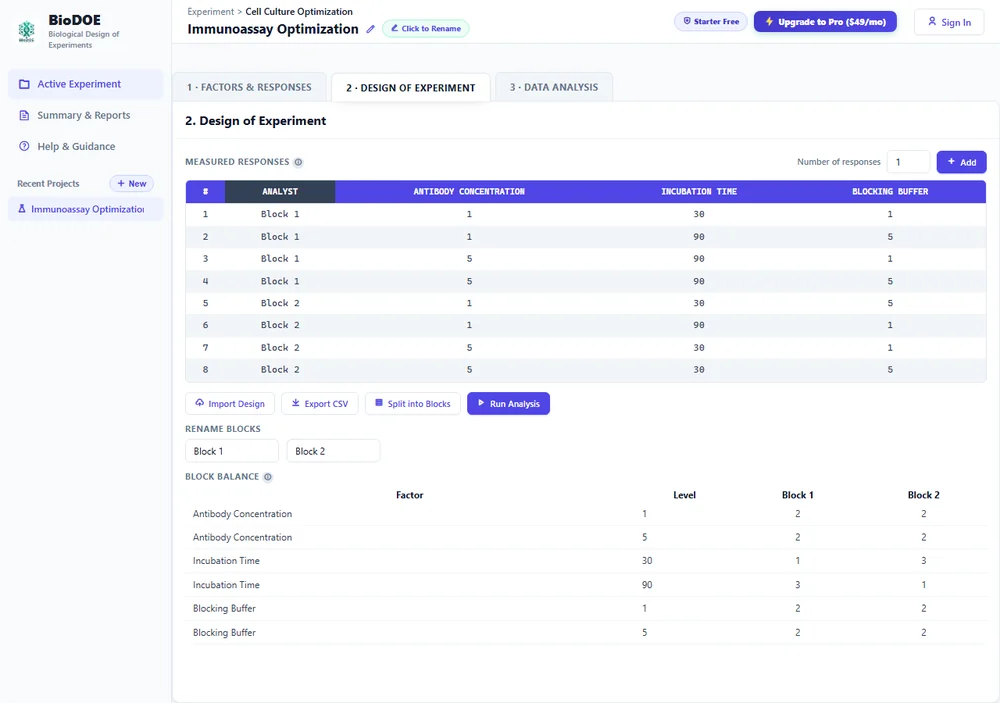Screen dimensions: 1000x703
Task: Click the ANTIBODY CONCENTRATION column header
Action: (x=469, y=191)
